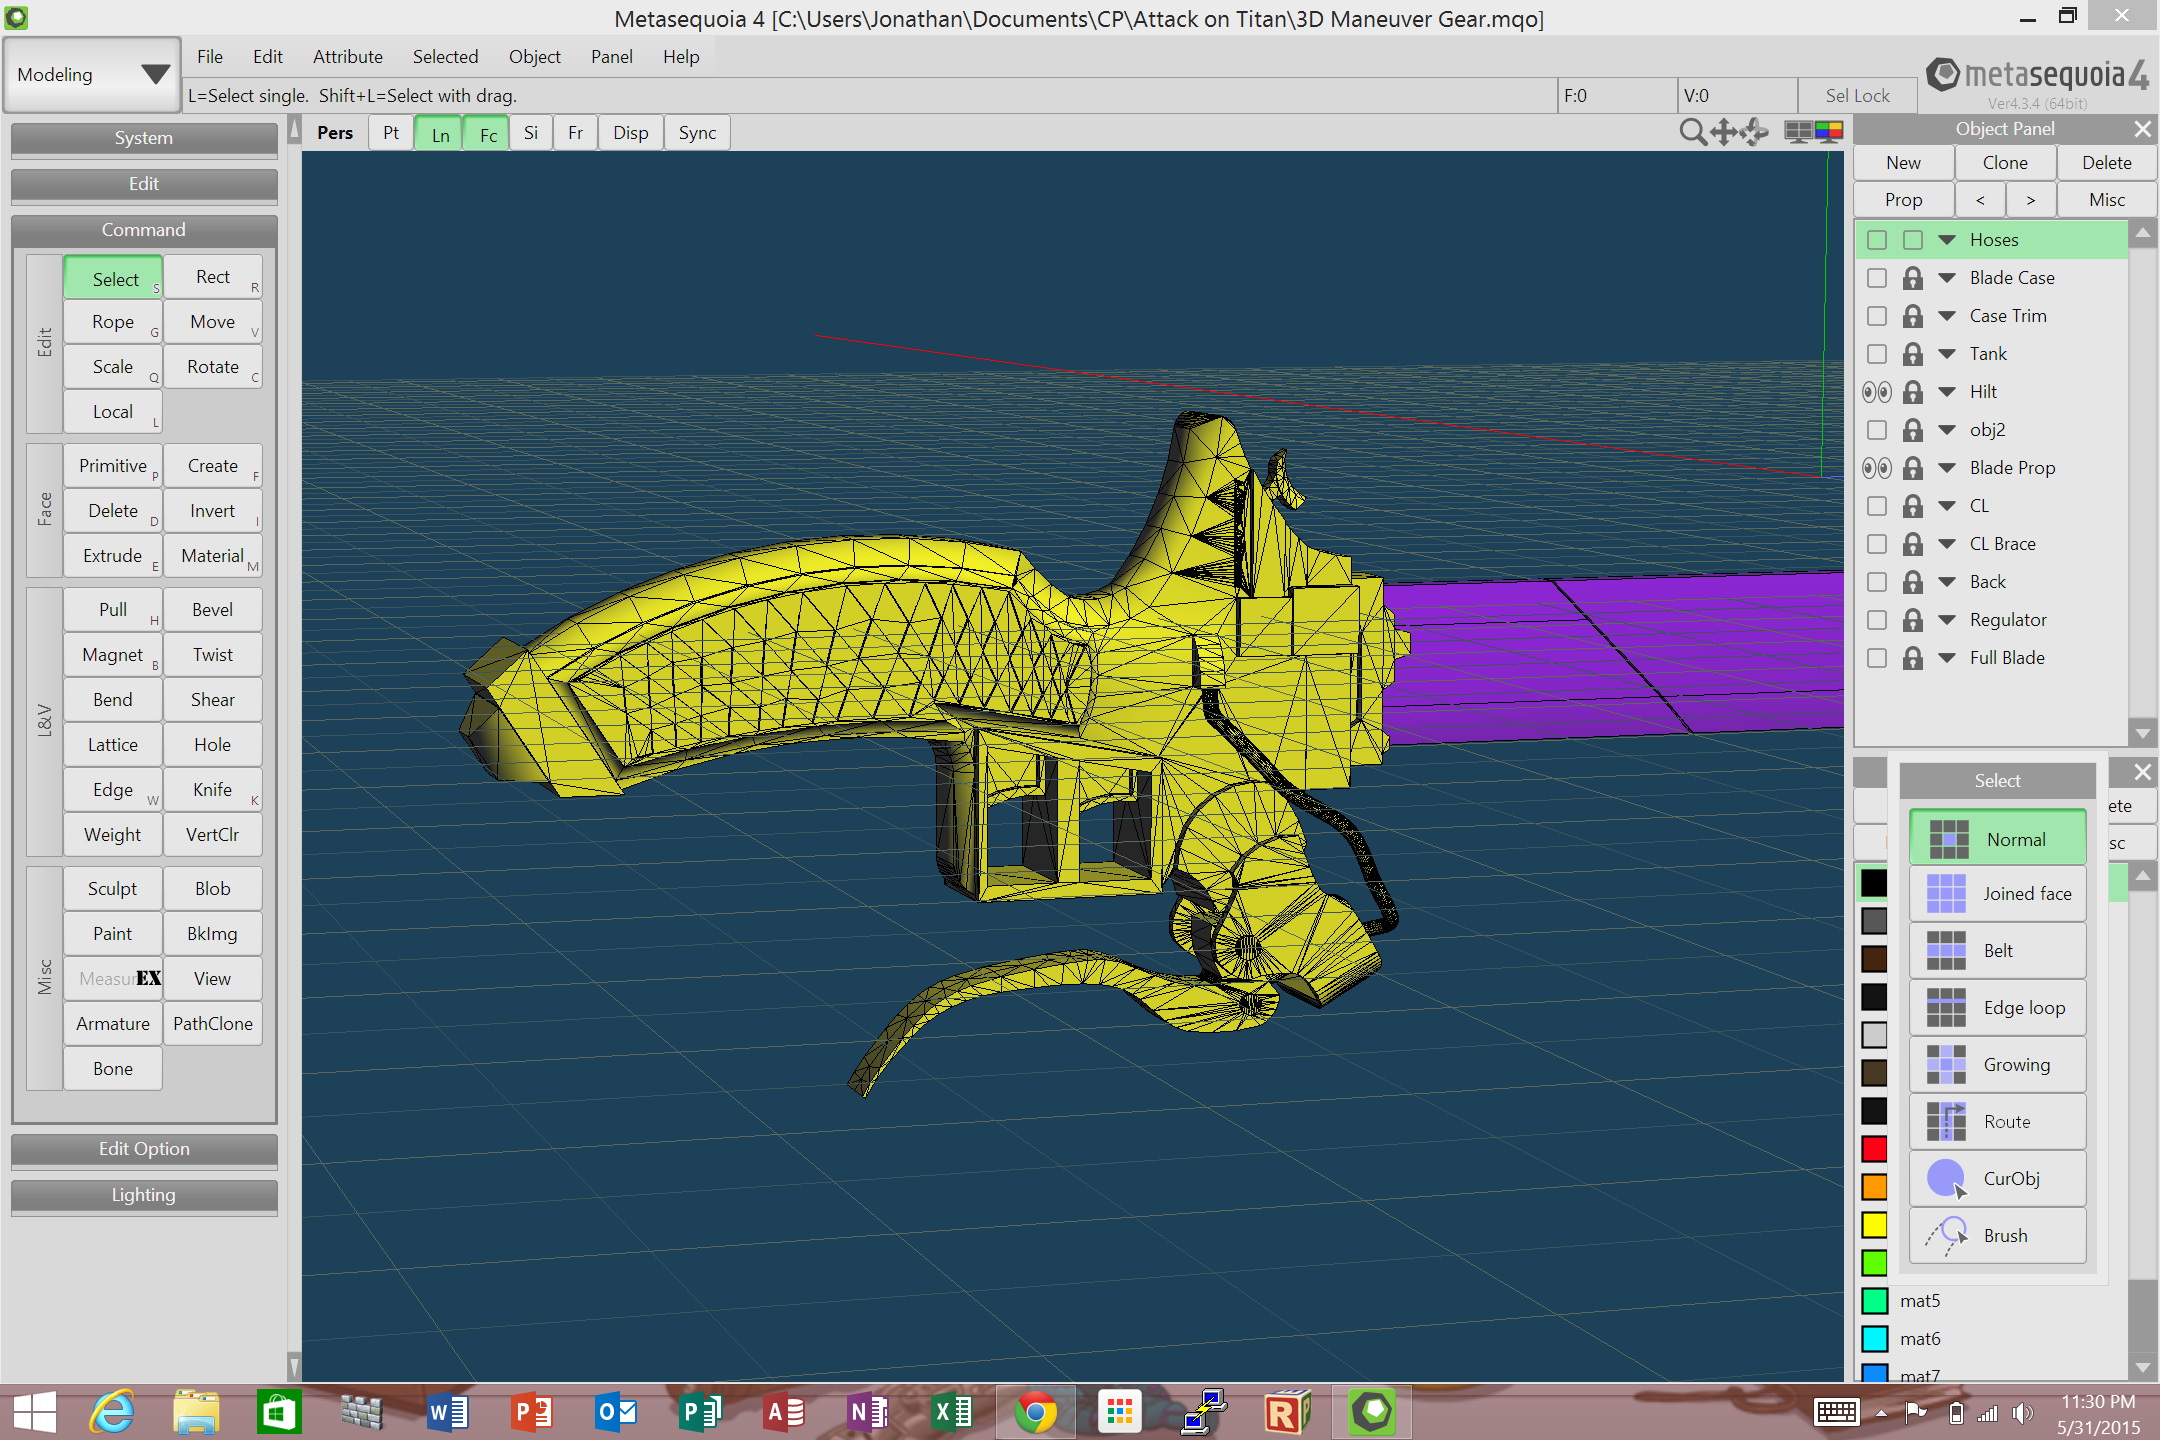The image size is (2160, 1440).
Task: Collapse the Regulator object triangle
Action: tap(1947, 620)
